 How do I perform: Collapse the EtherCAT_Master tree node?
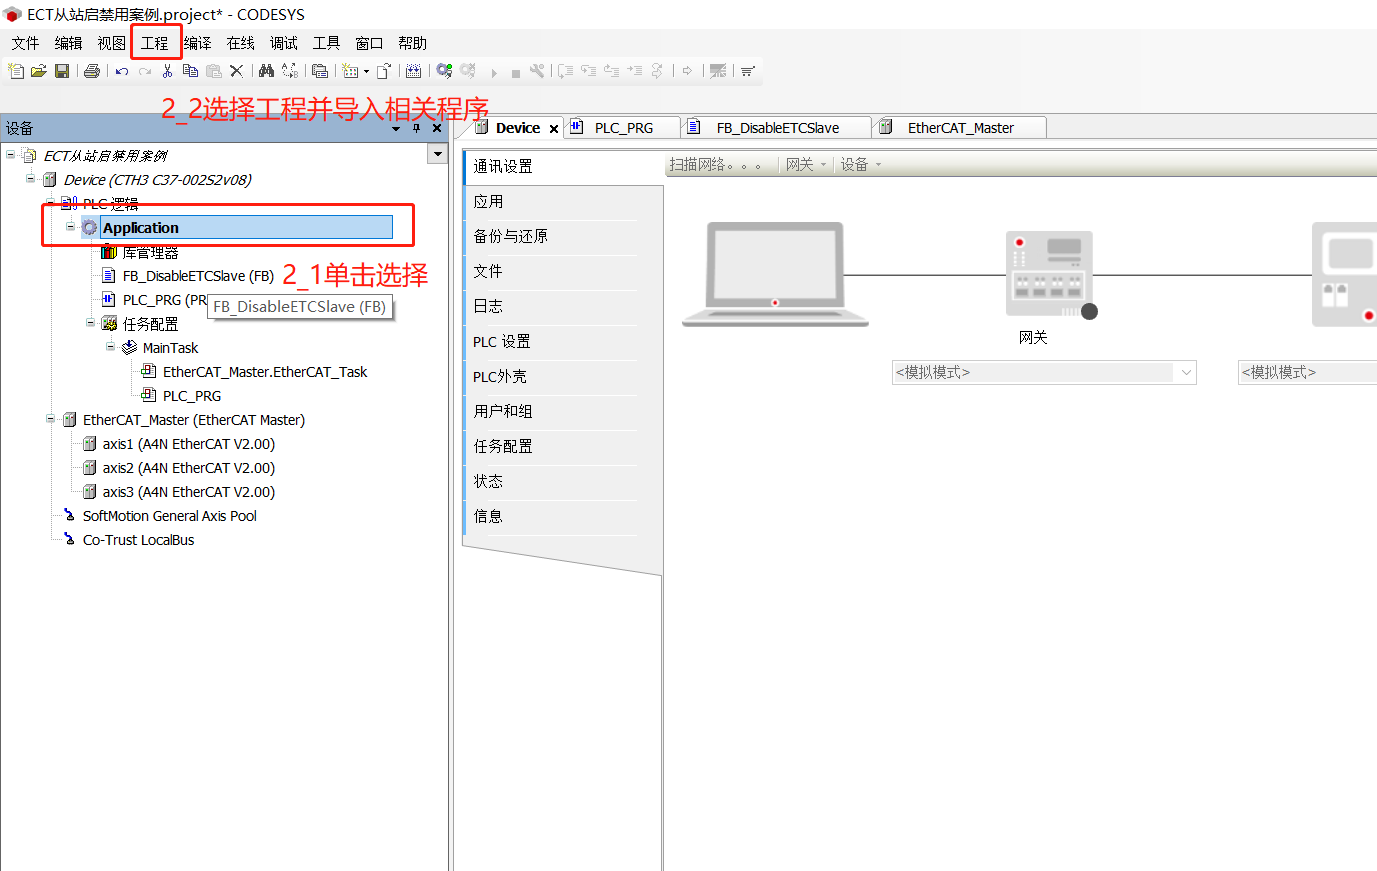point(50,419)
